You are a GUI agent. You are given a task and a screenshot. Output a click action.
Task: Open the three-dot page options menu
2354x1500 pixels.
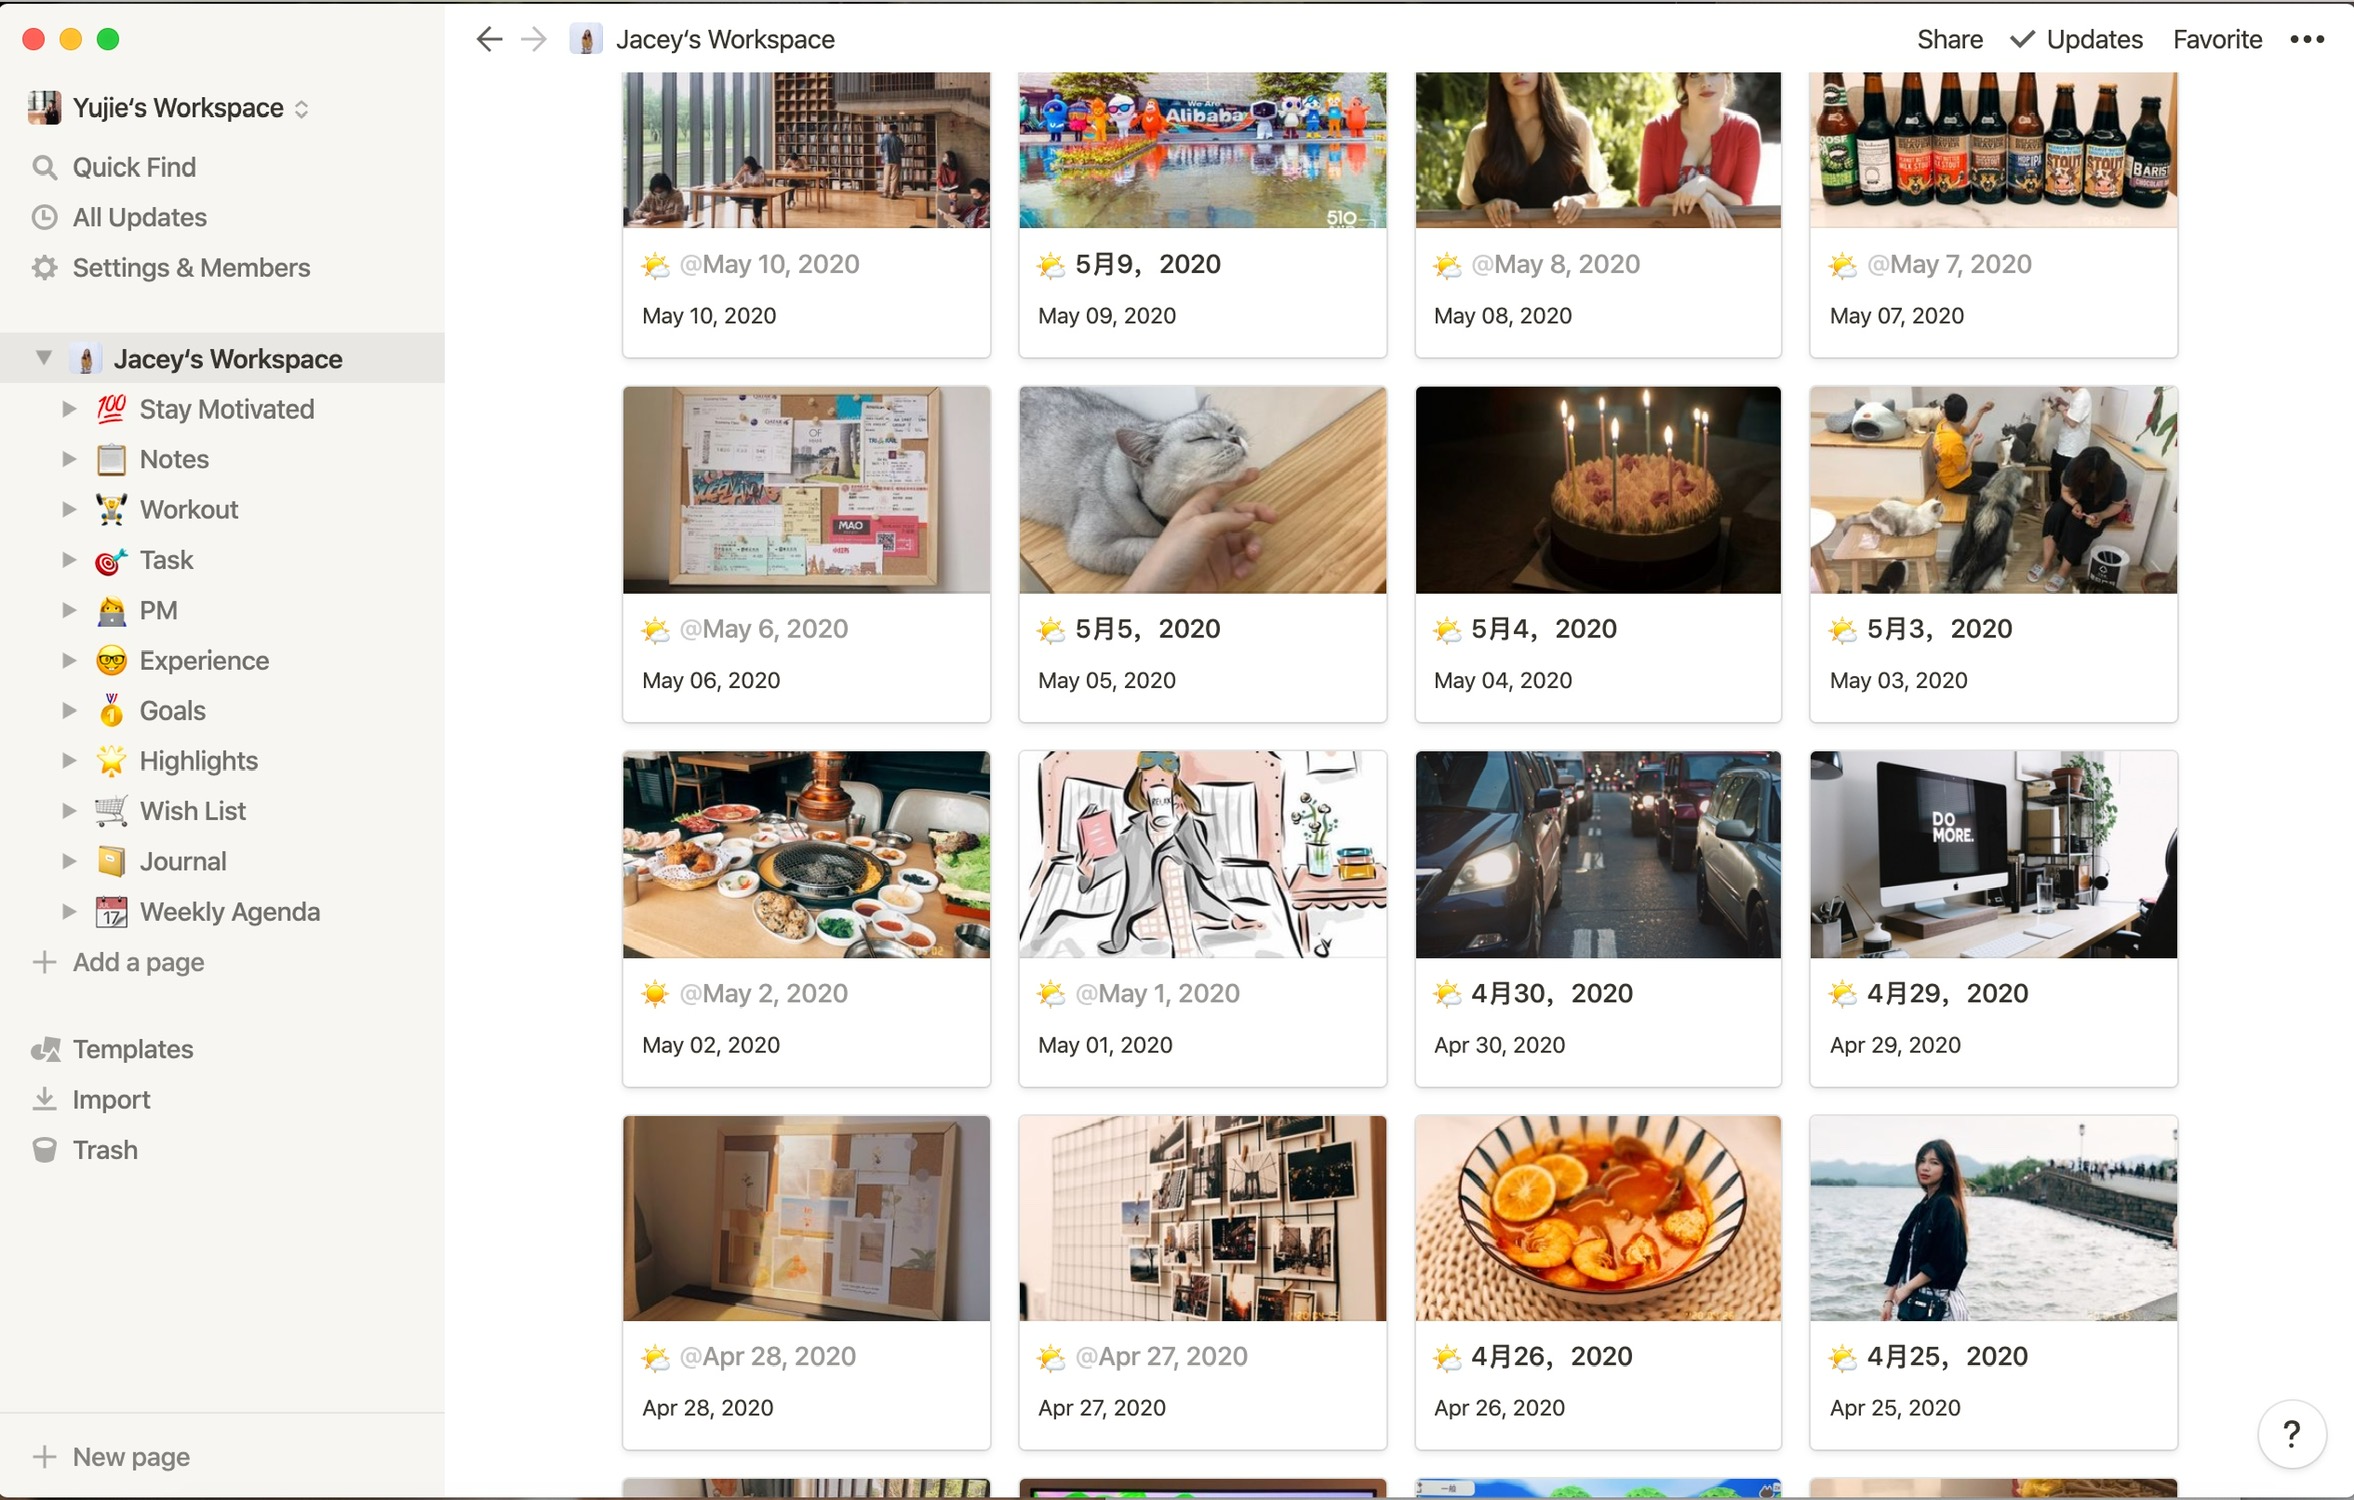click(2306, 39)
